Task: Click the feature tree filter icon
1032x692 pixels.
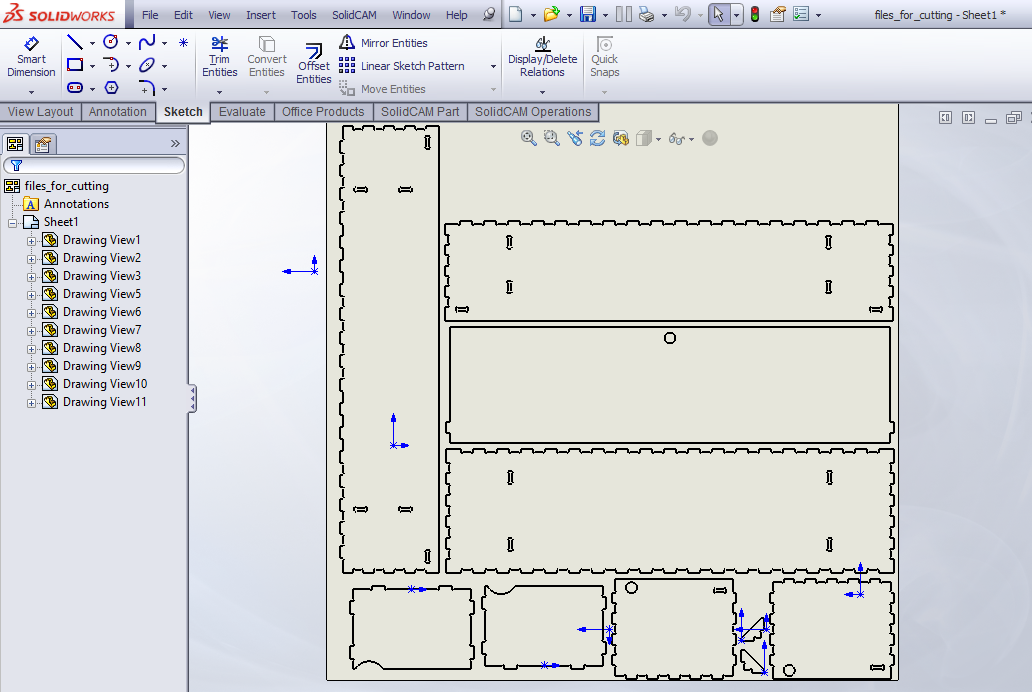Action: click(16, 165)
